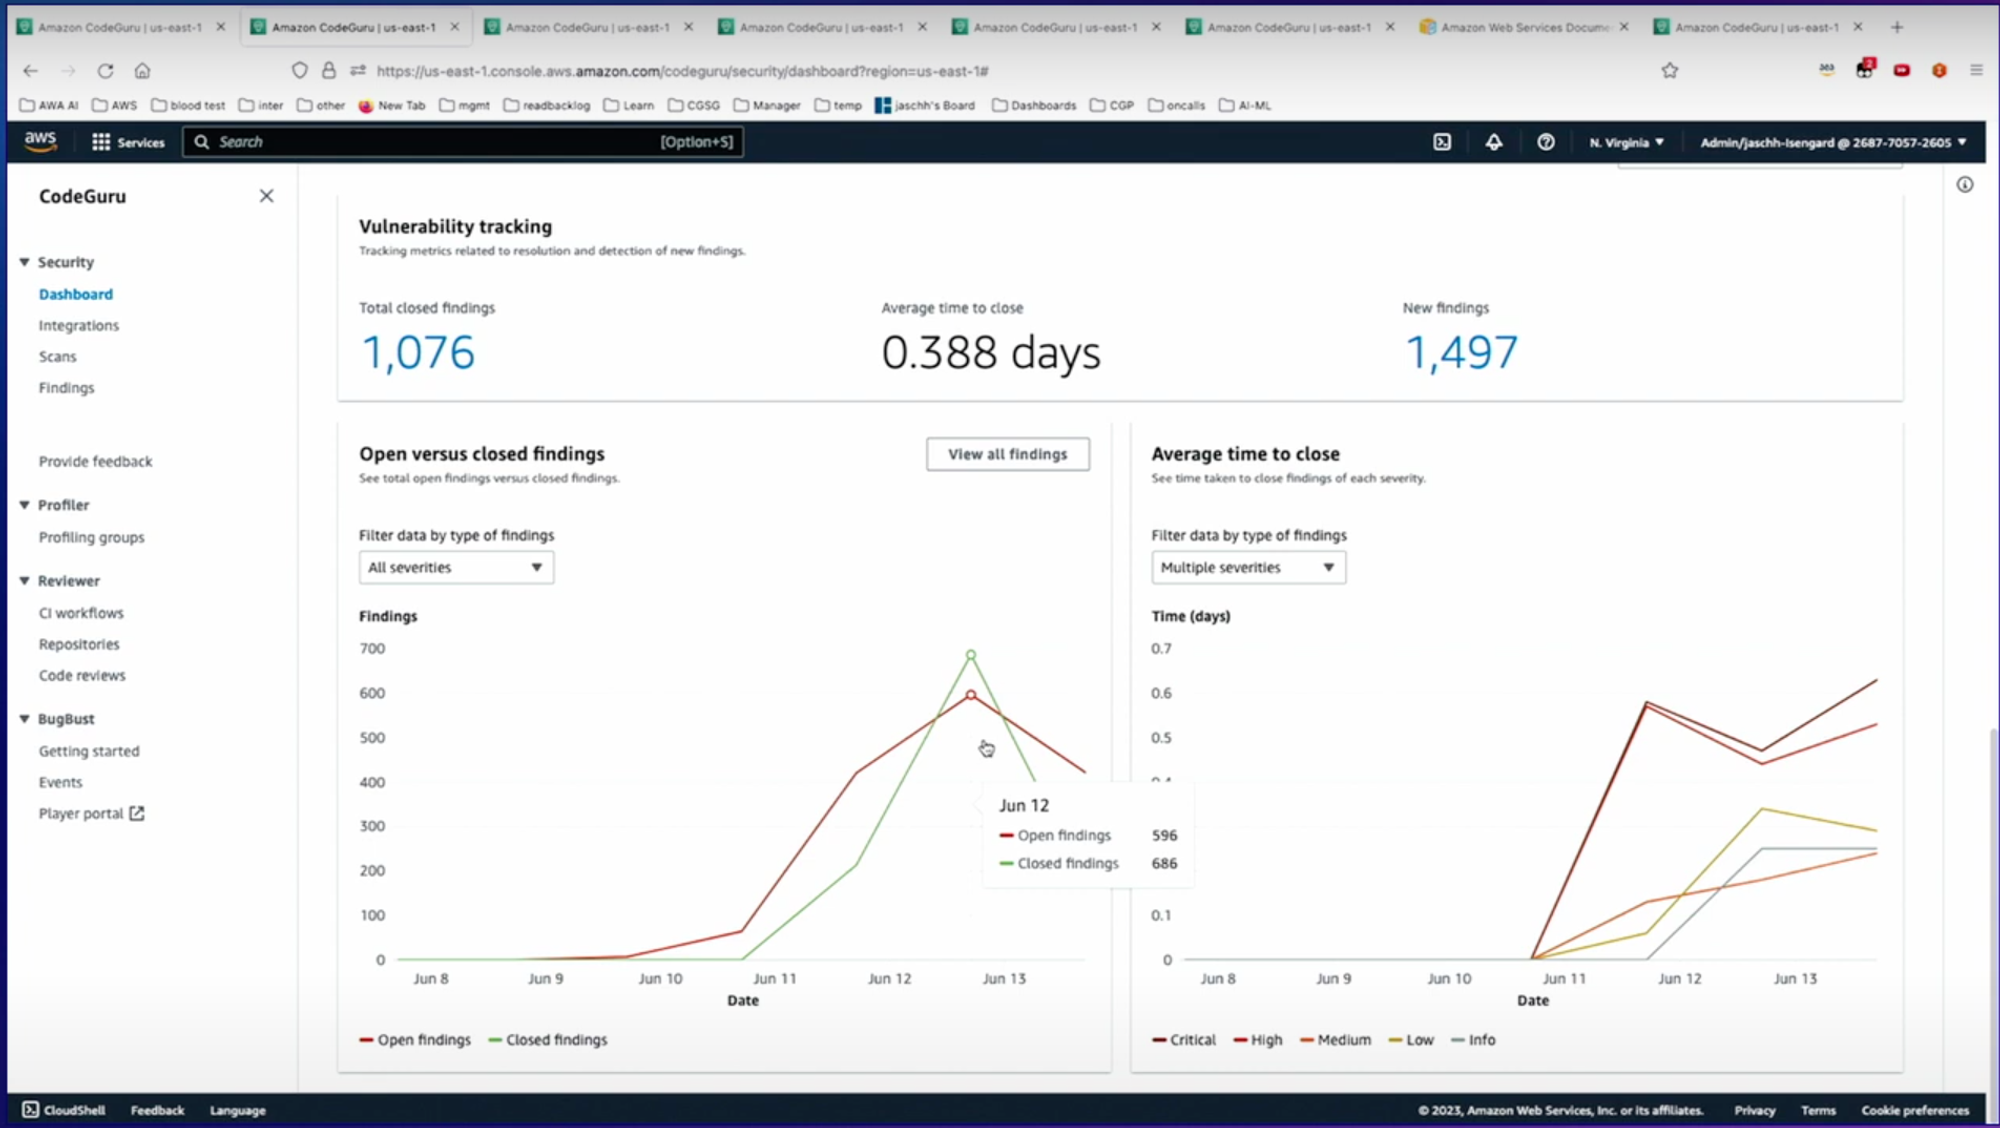Open Player portal external link
The image size is (2000, 1128).
click(x=91, y=814)
